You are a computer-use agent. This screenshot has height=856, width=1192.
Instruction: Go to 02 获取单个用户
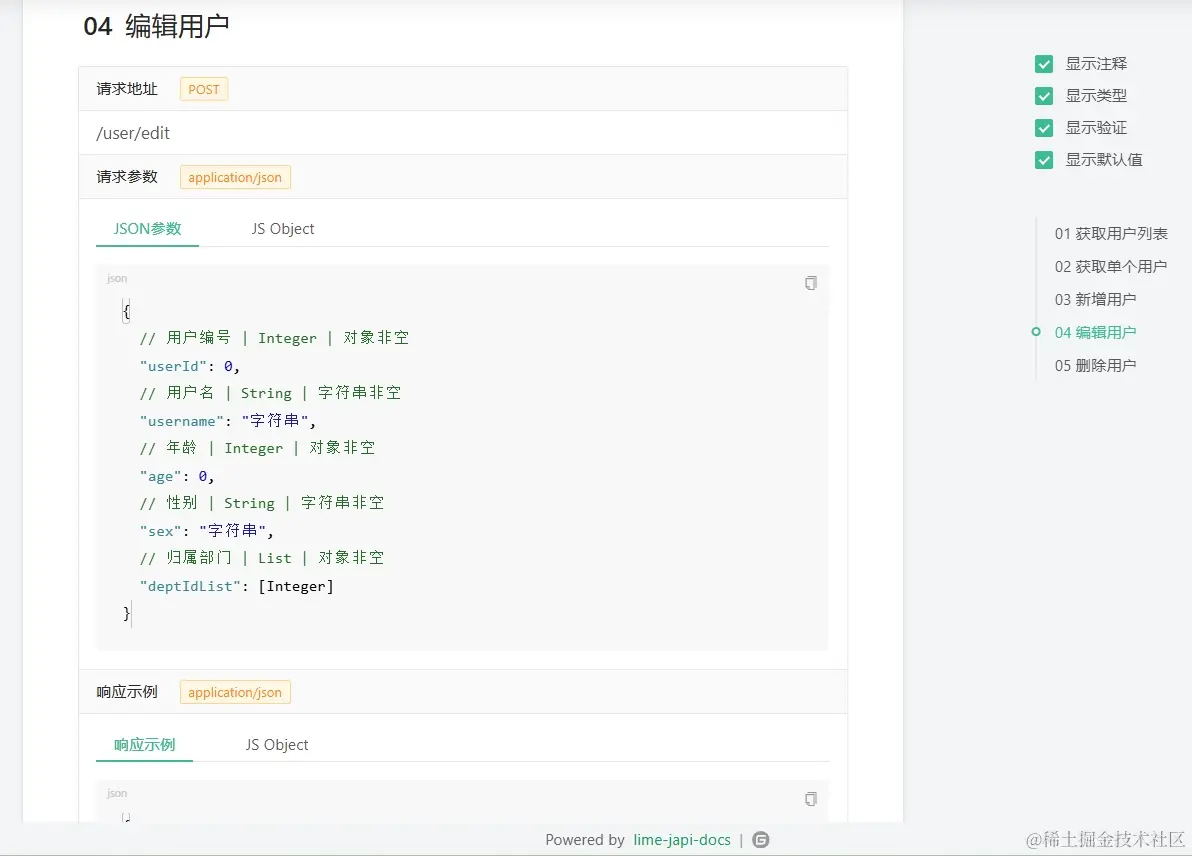(x=1110, y=267)
